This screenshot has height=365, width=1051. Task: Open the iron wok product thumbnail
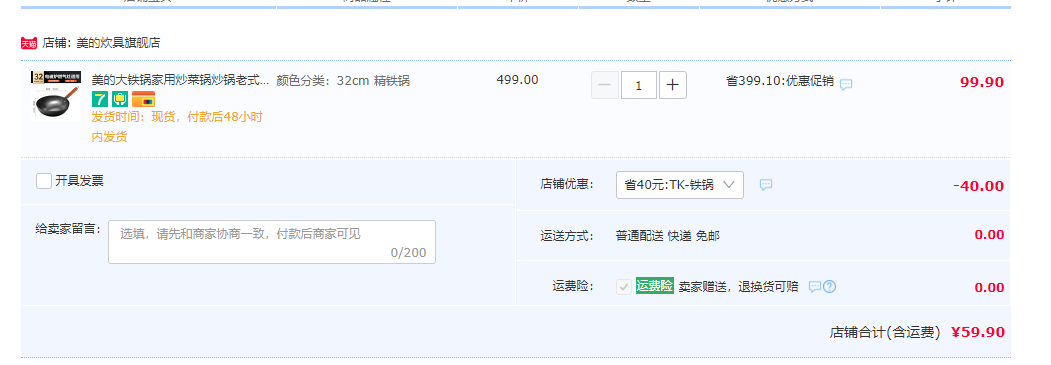[x=56, y=96]
